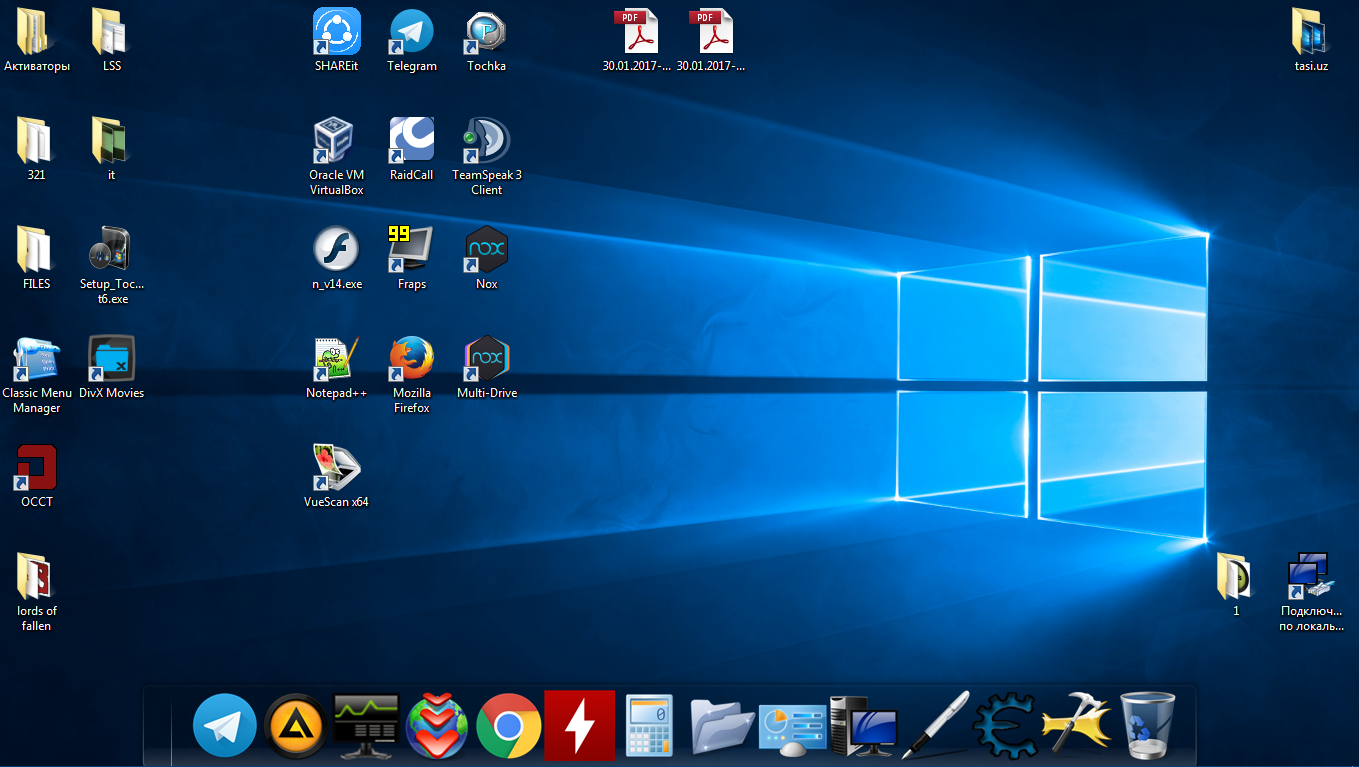The image size is (1359, 767).
Task: Click the hammer and pickaxe dock icon
Action: [1077, 725]
